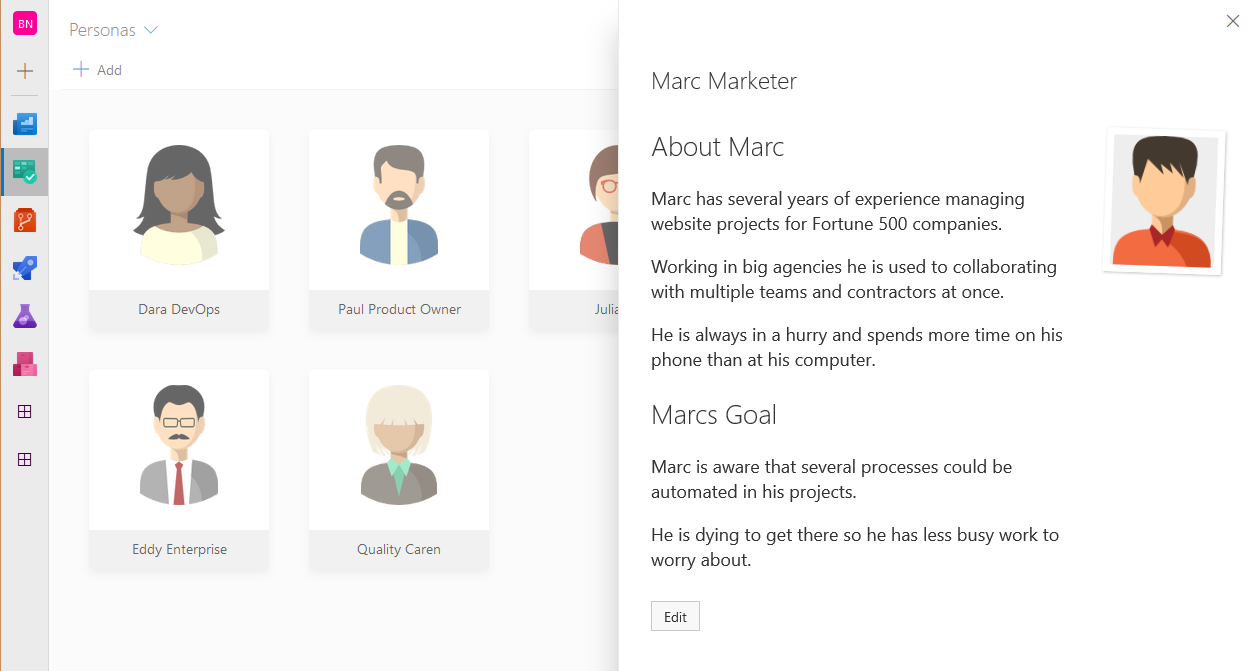
Task: Click the plus icon in the left sidebar
Action: point(25,71)
